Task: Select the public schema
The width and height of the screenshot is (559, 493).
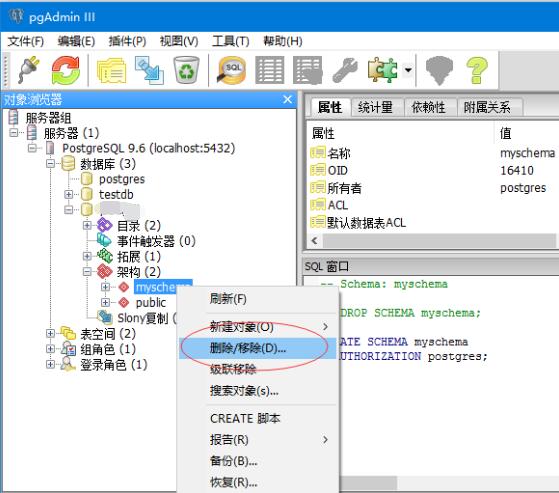Action: [x=151, y=303]
